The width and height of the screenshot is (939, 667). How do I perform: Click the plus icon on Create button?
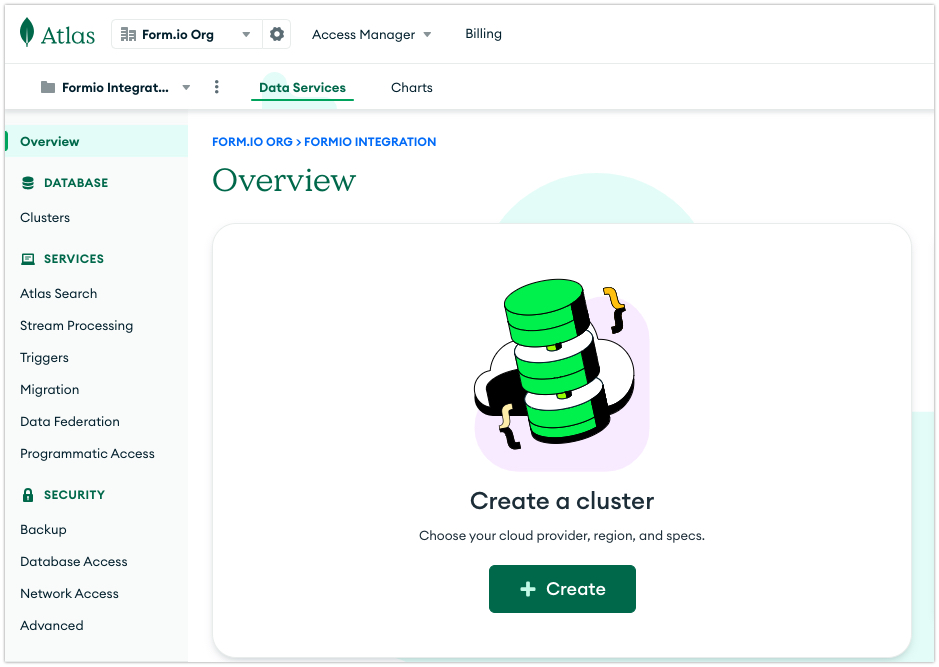tap(528, 589)
